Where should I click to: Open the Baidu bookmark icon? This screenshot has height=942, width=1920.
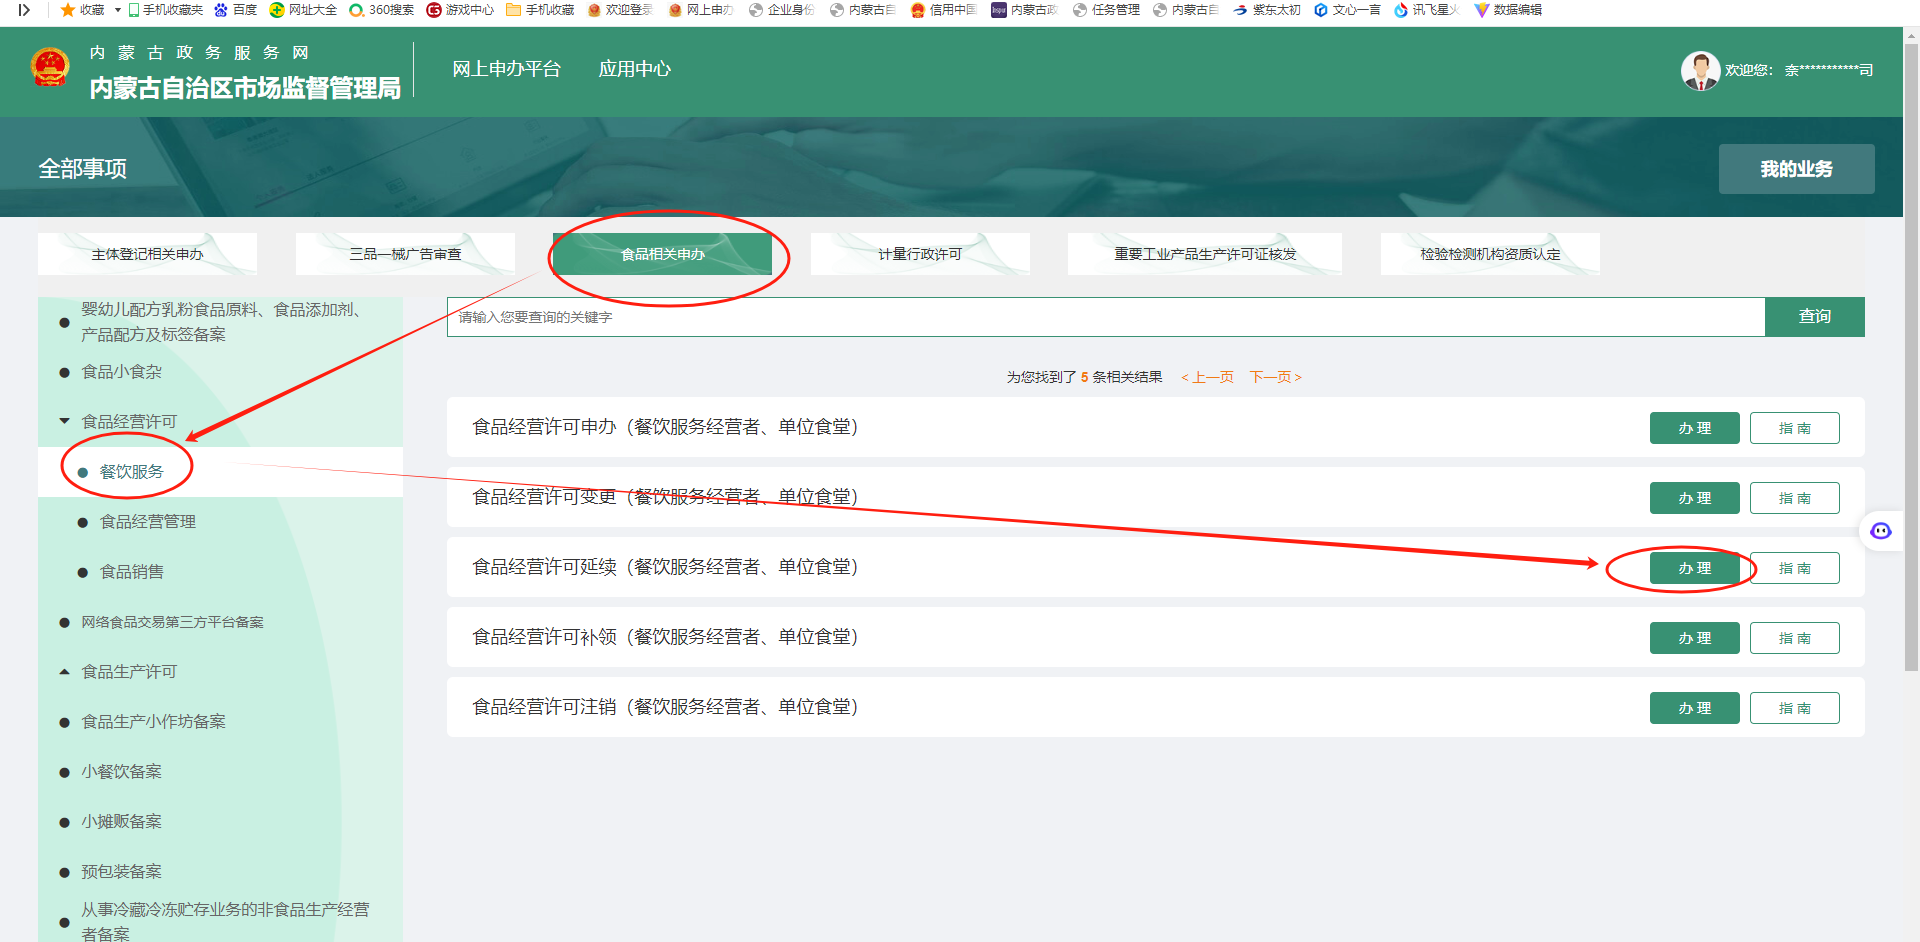(221, 10)
